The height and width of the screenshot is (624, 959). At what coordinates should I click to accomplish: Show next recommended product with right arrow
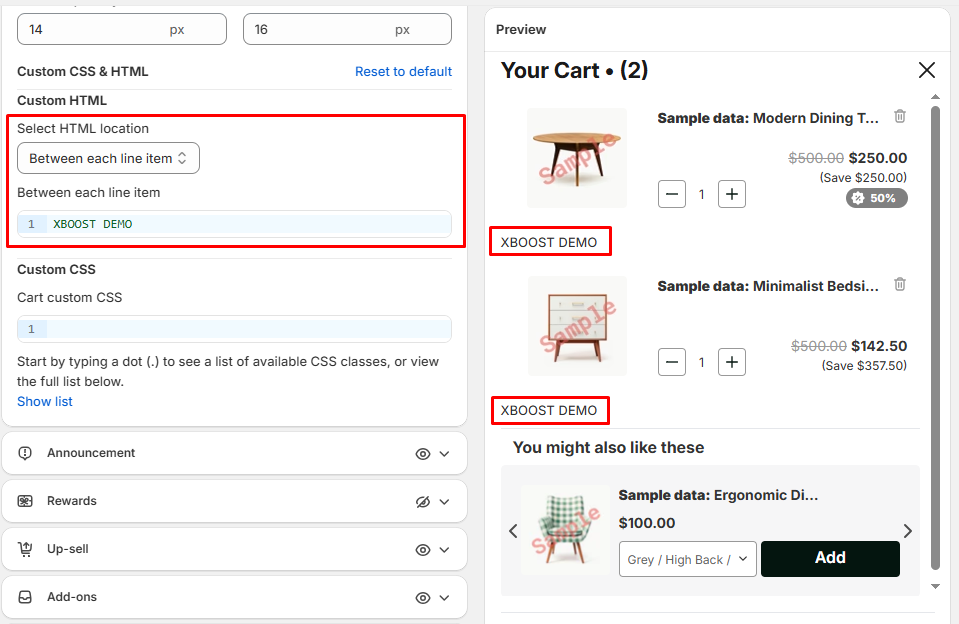pyautogui.click(x=908, y=531)
